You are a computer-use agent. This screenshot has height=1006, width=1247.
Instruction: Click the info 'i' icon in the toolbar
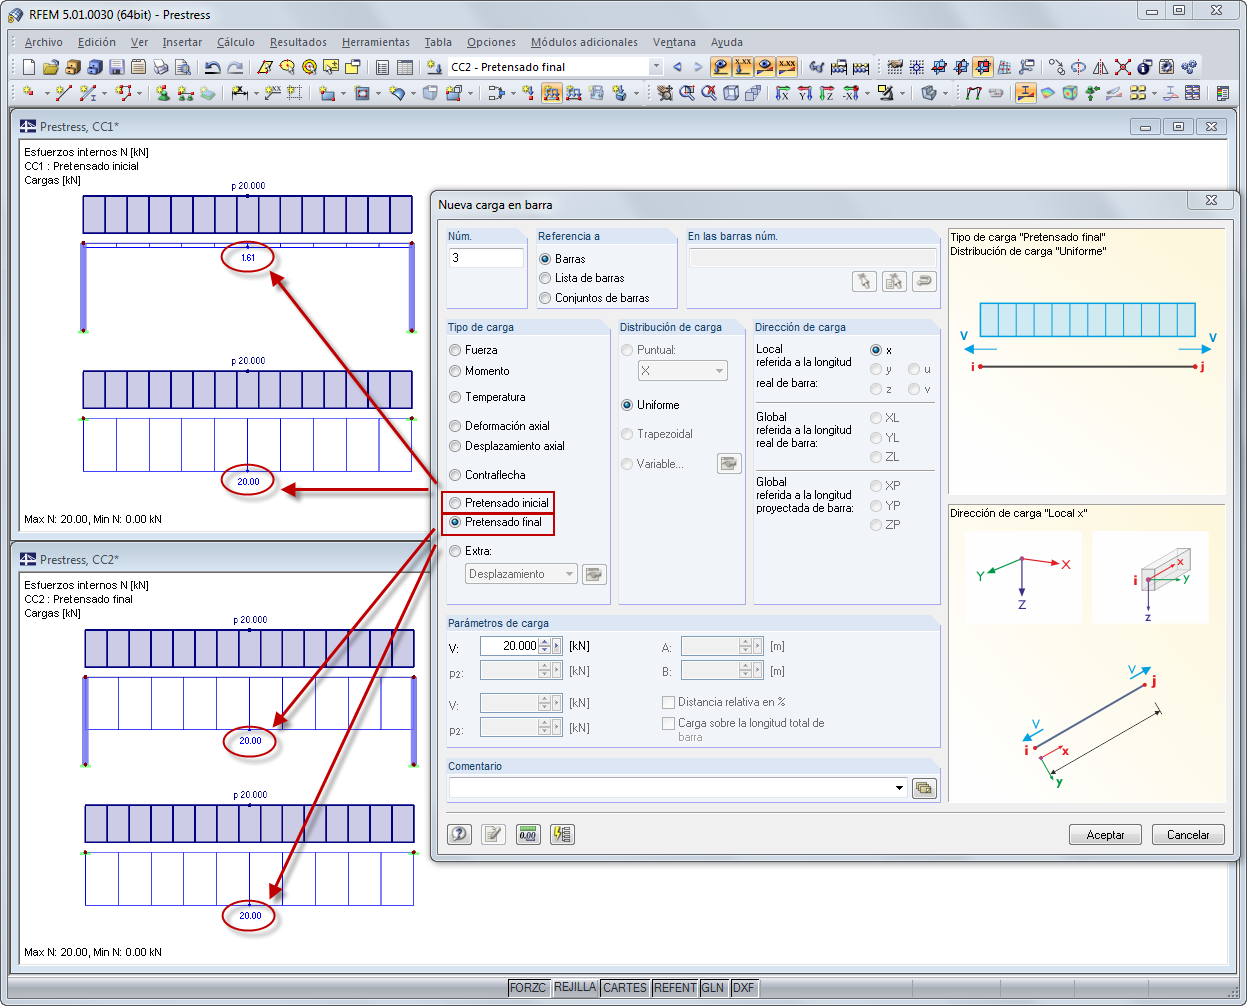pos(1145,67)
